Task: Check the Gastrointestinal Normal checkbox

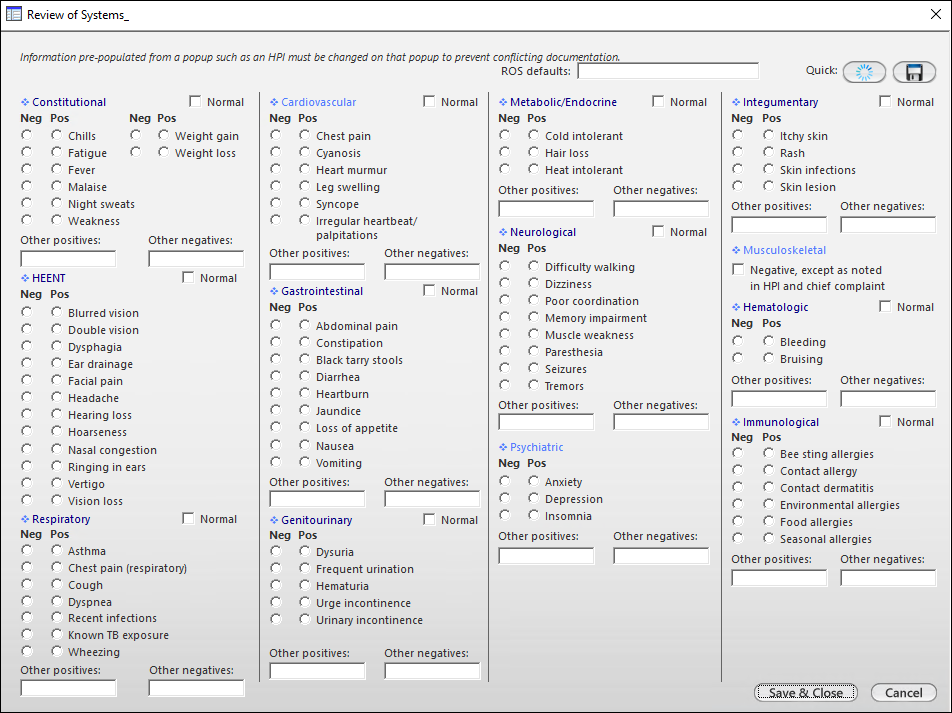Action: click(429, 290)
